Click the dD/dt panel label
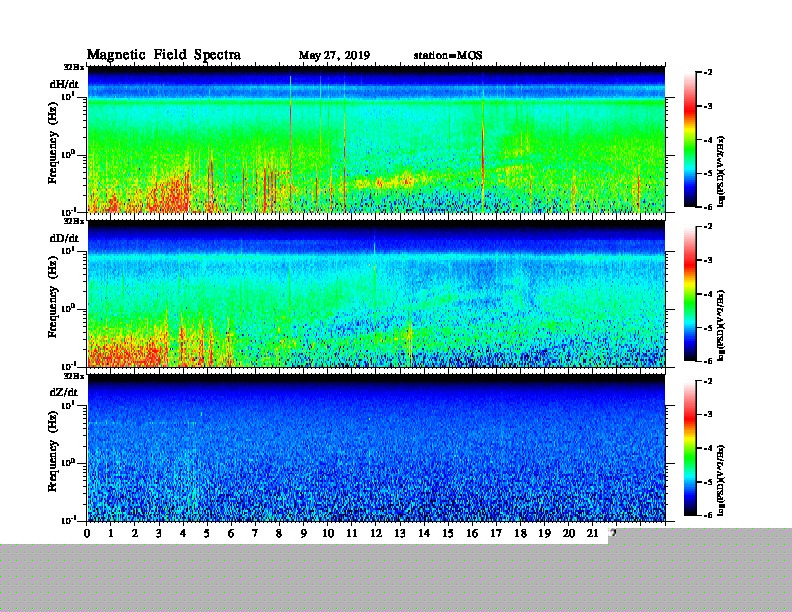The width and height of the screenshot is (792, 612). pyautogui.click(x=64, y=238)
